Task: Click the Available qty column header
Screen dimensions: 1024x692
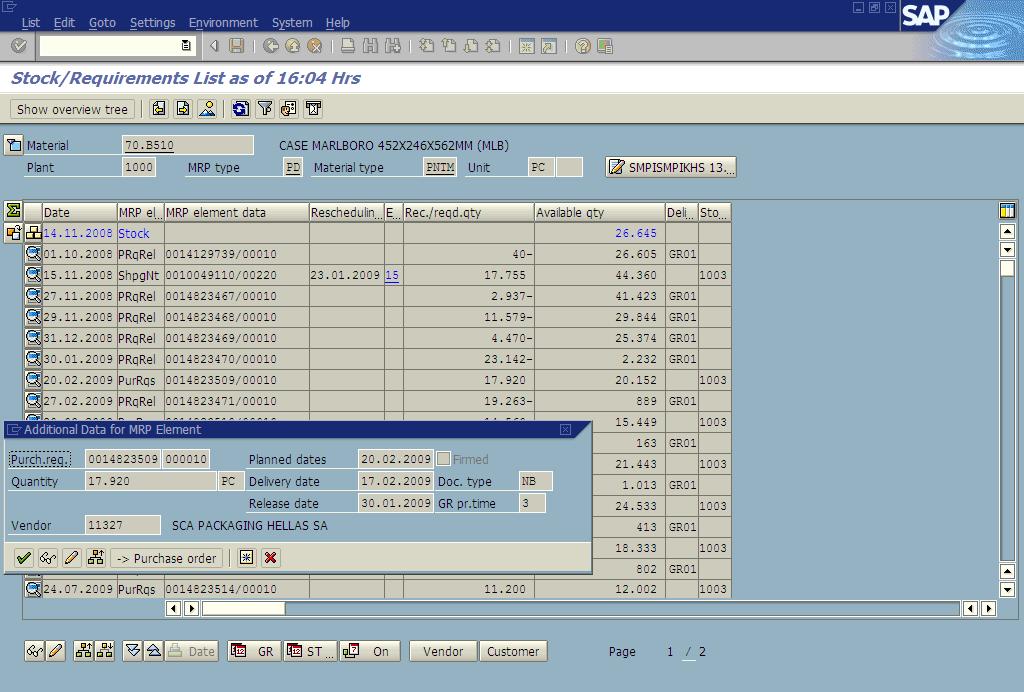Action: coord(599,212)
